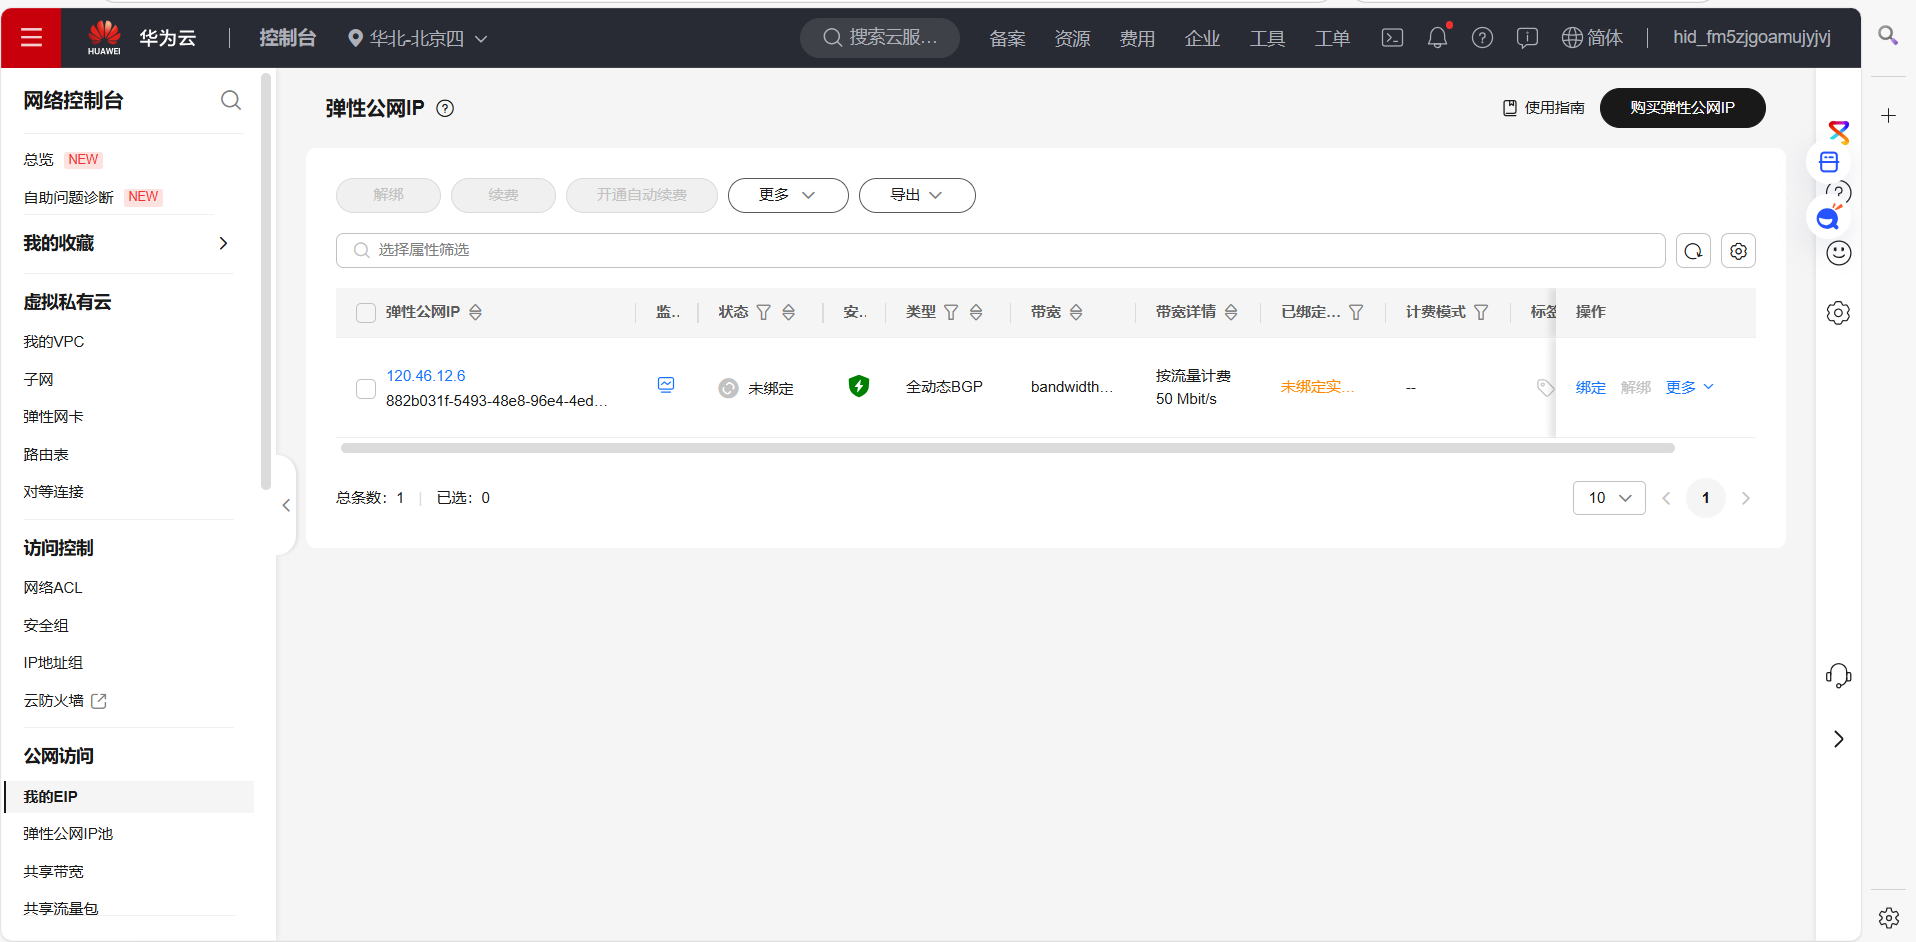Sort by 带宽 column

point(1076,313)
